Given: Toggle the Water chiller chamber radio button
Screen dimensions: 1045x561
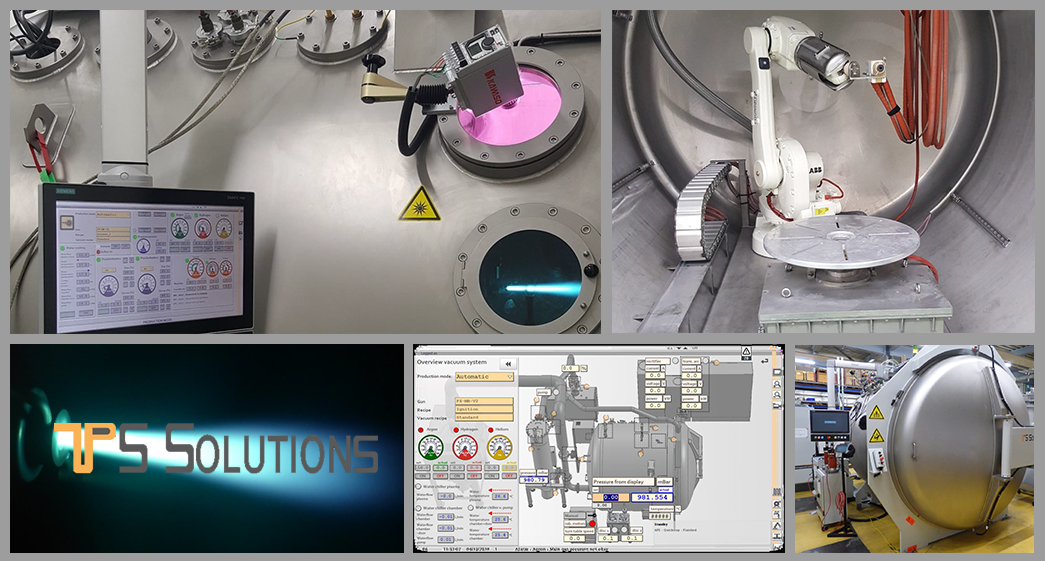Looking at the screenshot, I should [419, 508].
